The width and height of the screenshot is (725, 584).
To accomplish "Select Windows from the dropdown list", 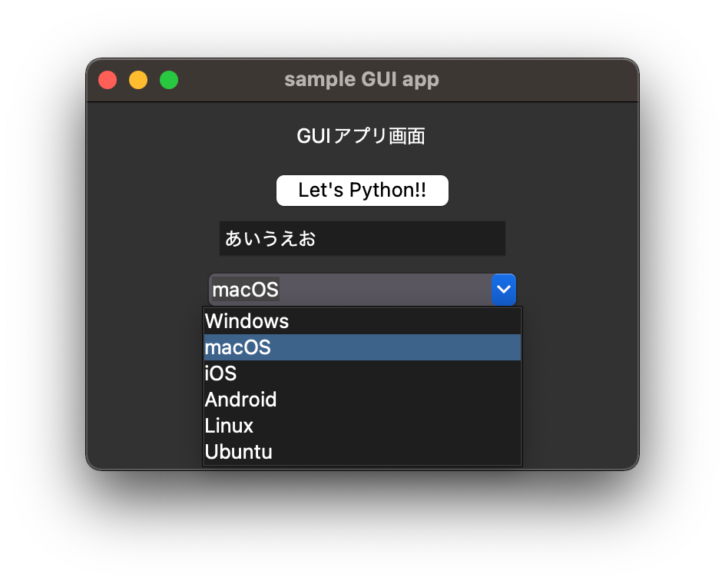I will [362, 321].
